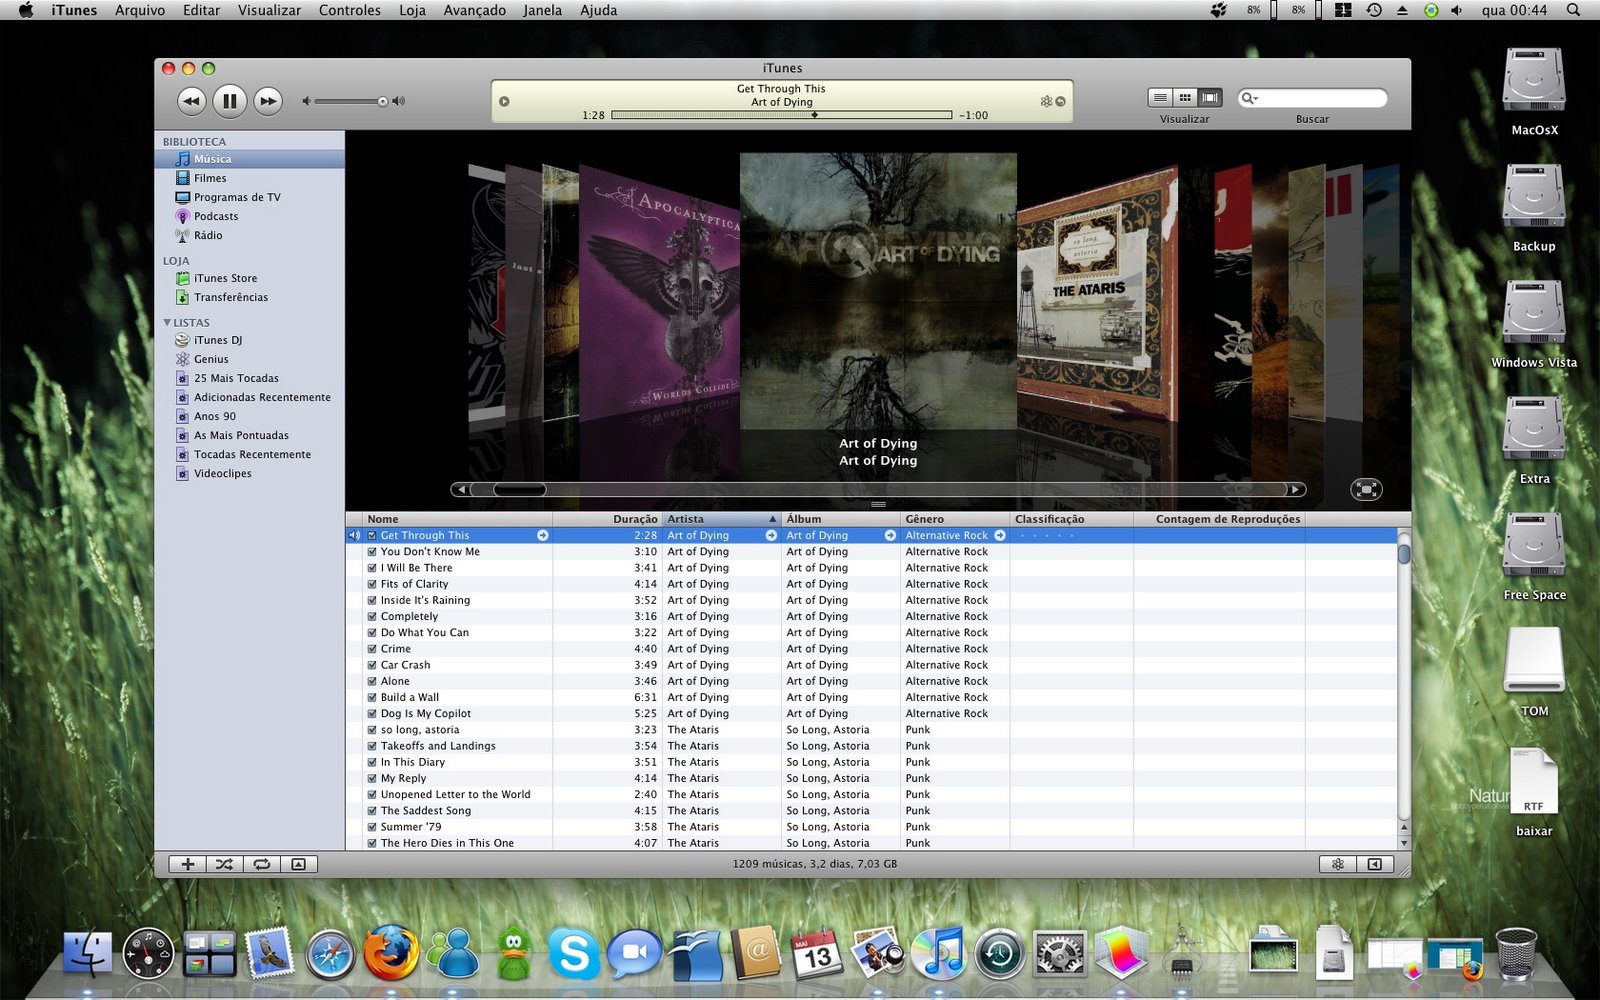Toggle shuffle at the bottom bar

224,864
